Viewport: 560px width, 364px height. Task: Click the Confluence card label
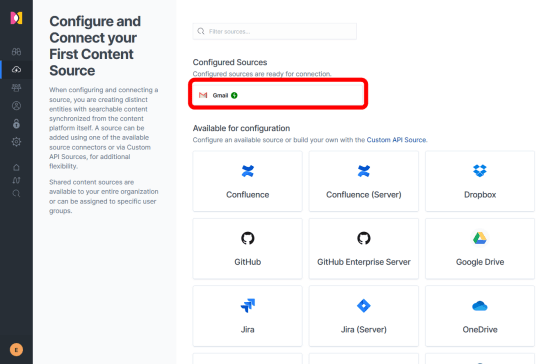tap(248, 195)
